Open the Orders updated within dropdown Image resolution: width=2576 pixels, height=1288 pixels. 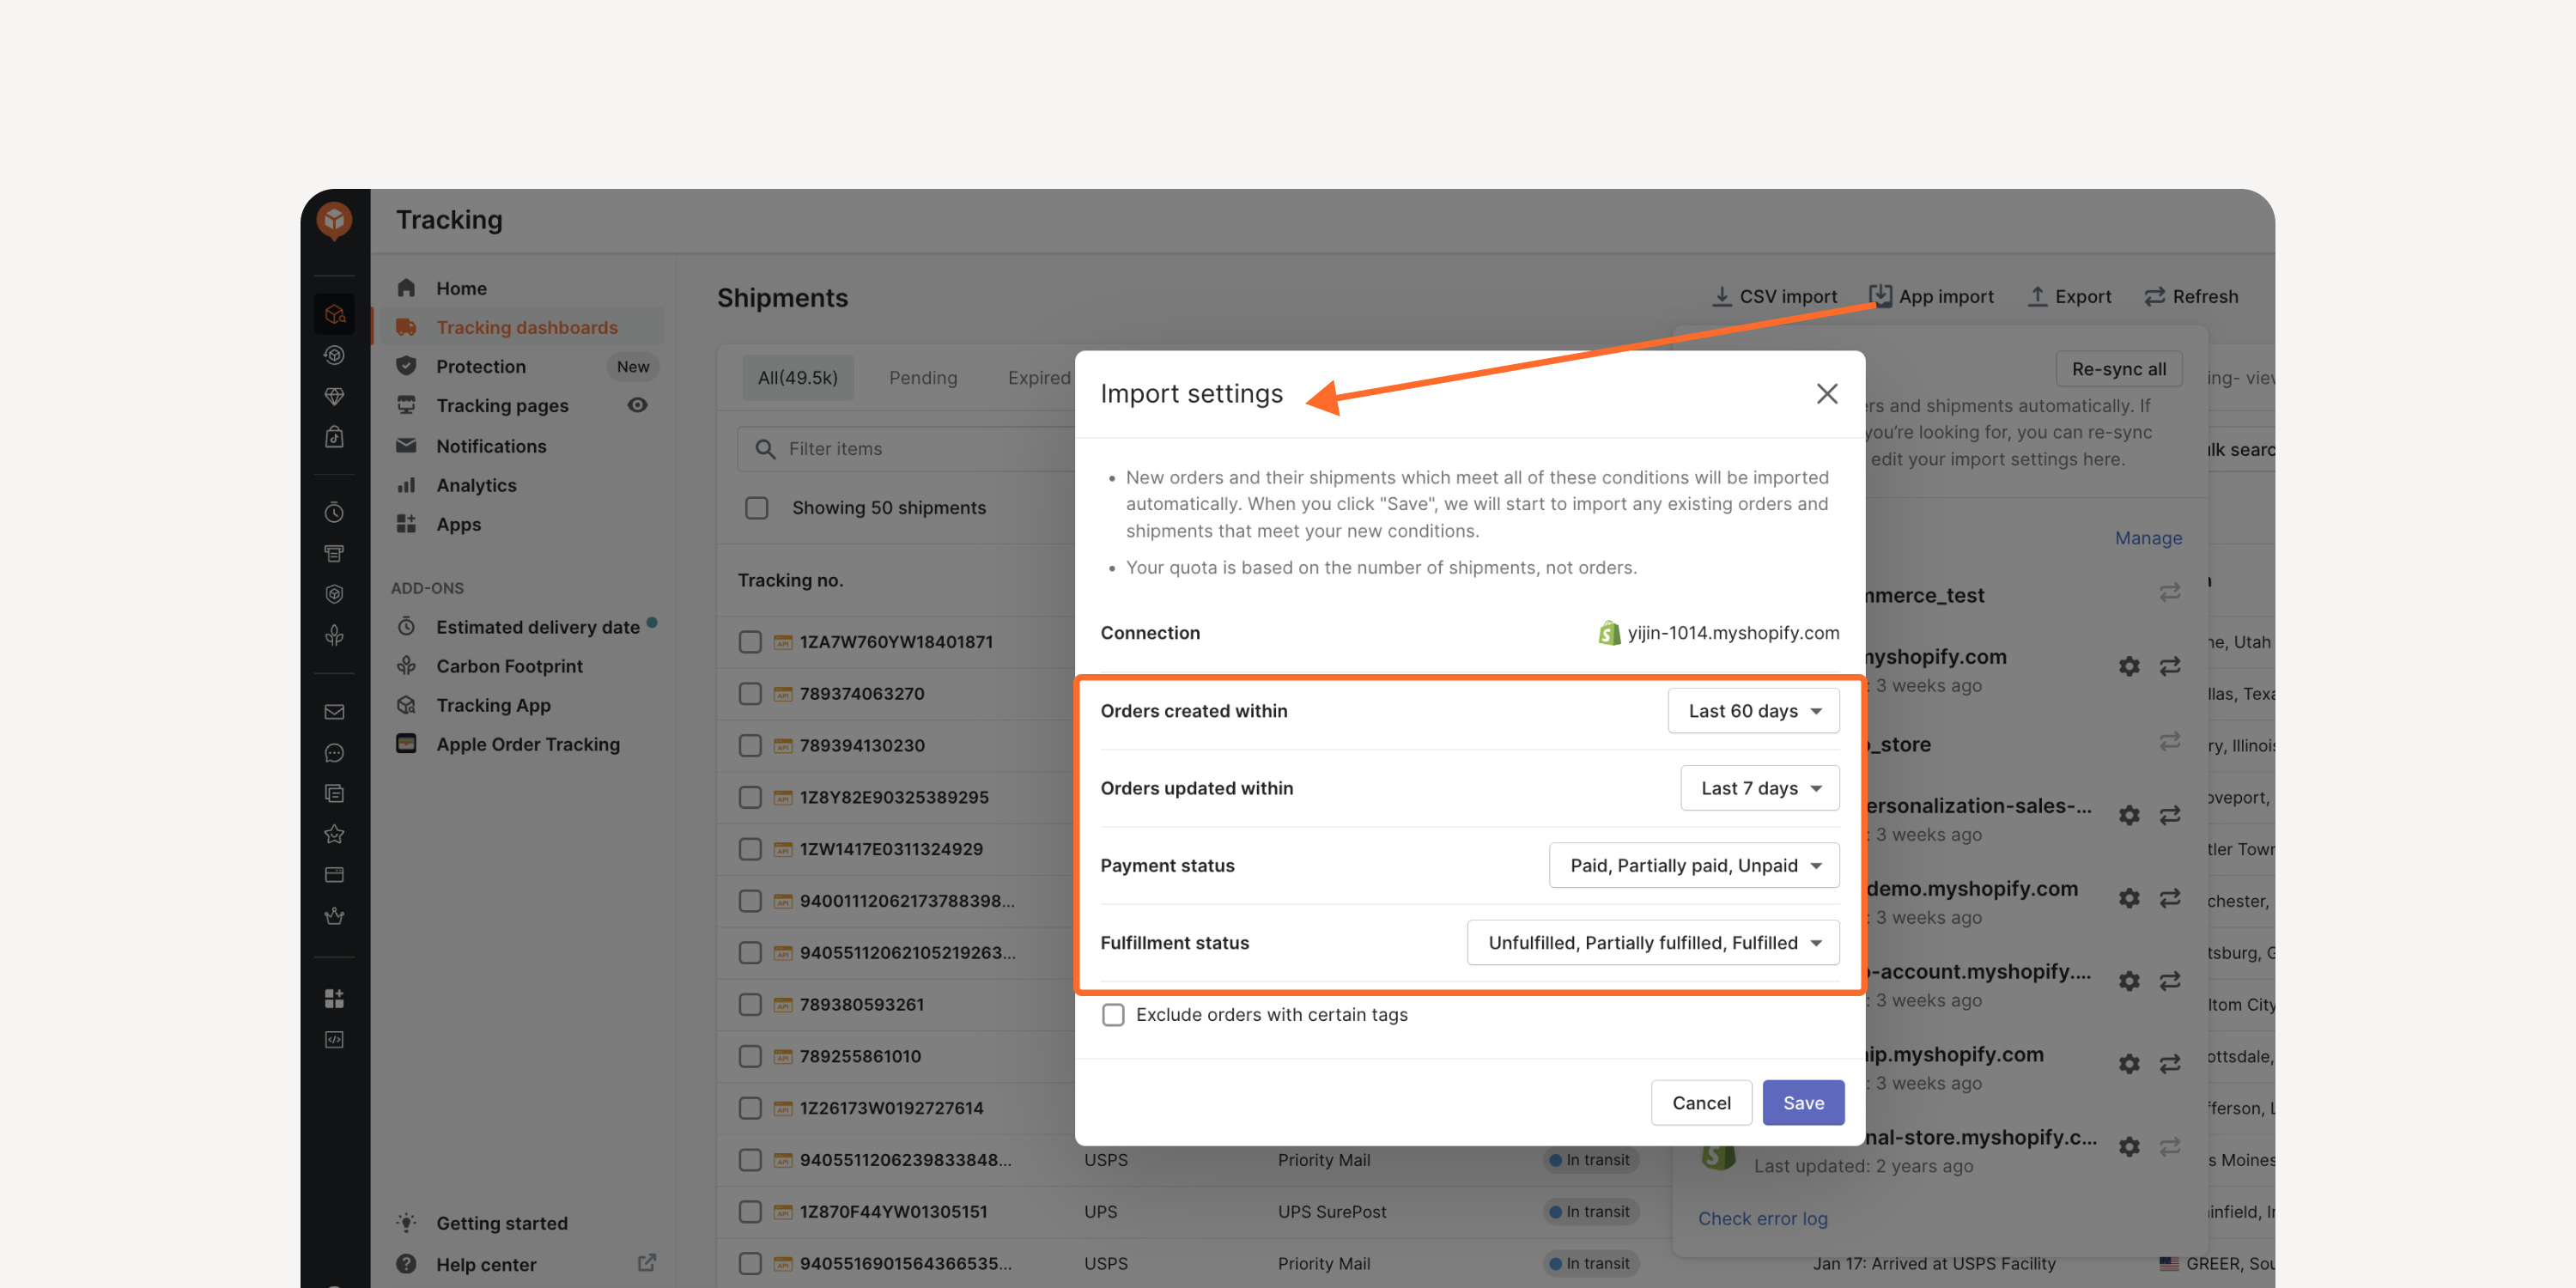pos(1759,788)
